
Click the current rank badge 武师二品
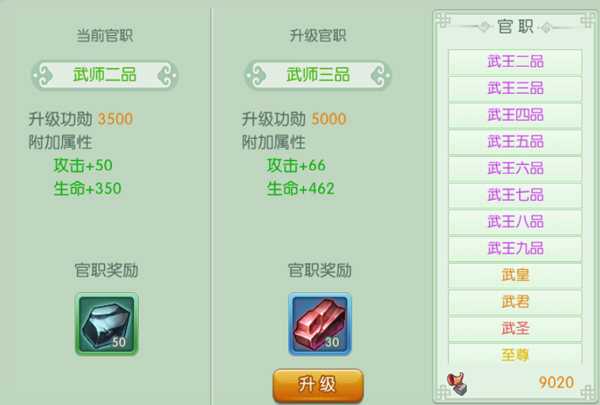[104, 75]
